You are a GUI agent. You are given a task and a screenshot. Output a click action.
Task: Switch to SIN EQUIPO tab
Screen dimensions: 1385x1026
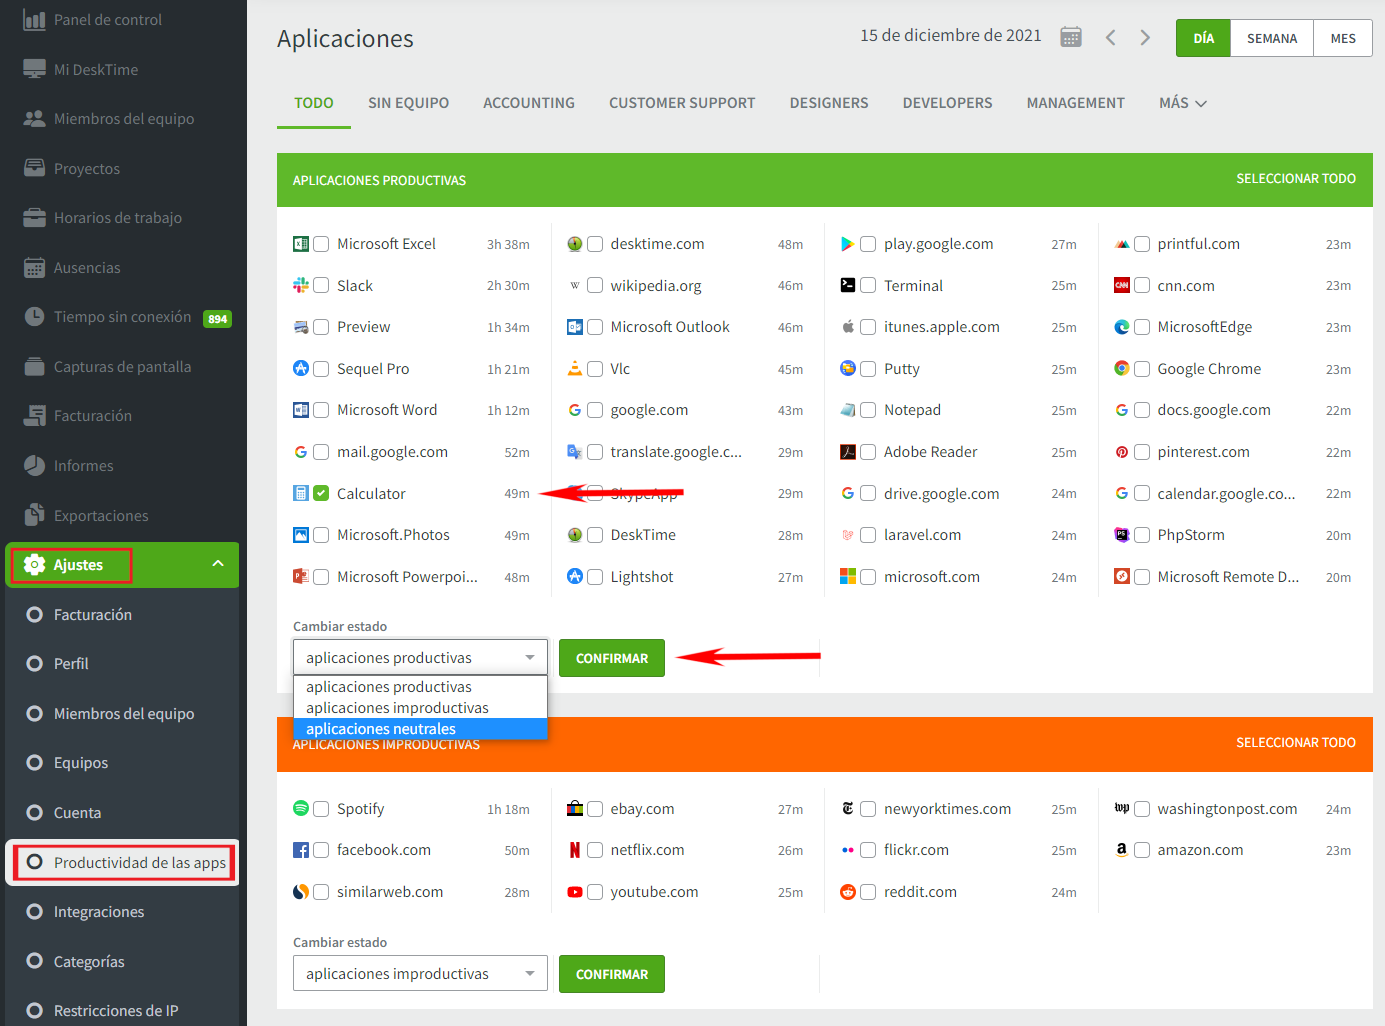coord(408,103)
